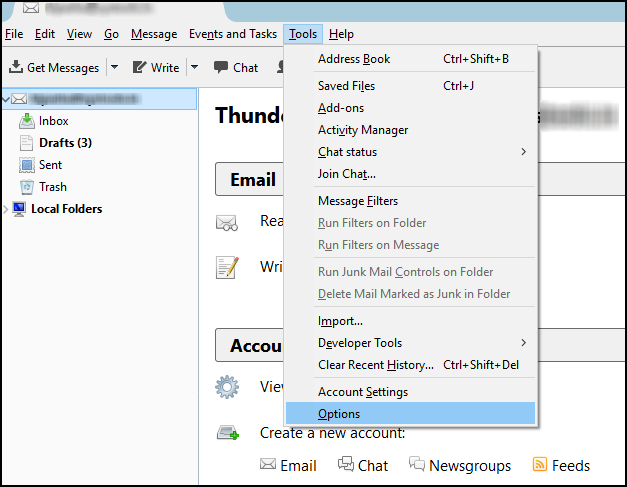Click the Drafts folder icon
The height and width of the screenshot is (487, 627).
(26, 143)
